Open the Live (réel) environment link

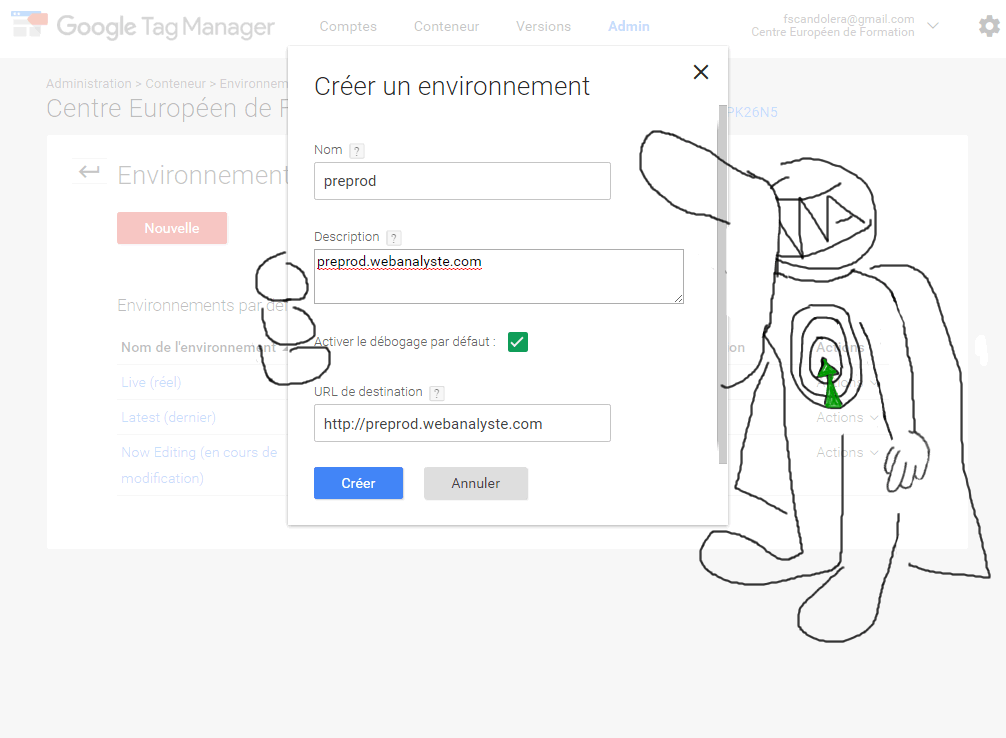[151, 382]
